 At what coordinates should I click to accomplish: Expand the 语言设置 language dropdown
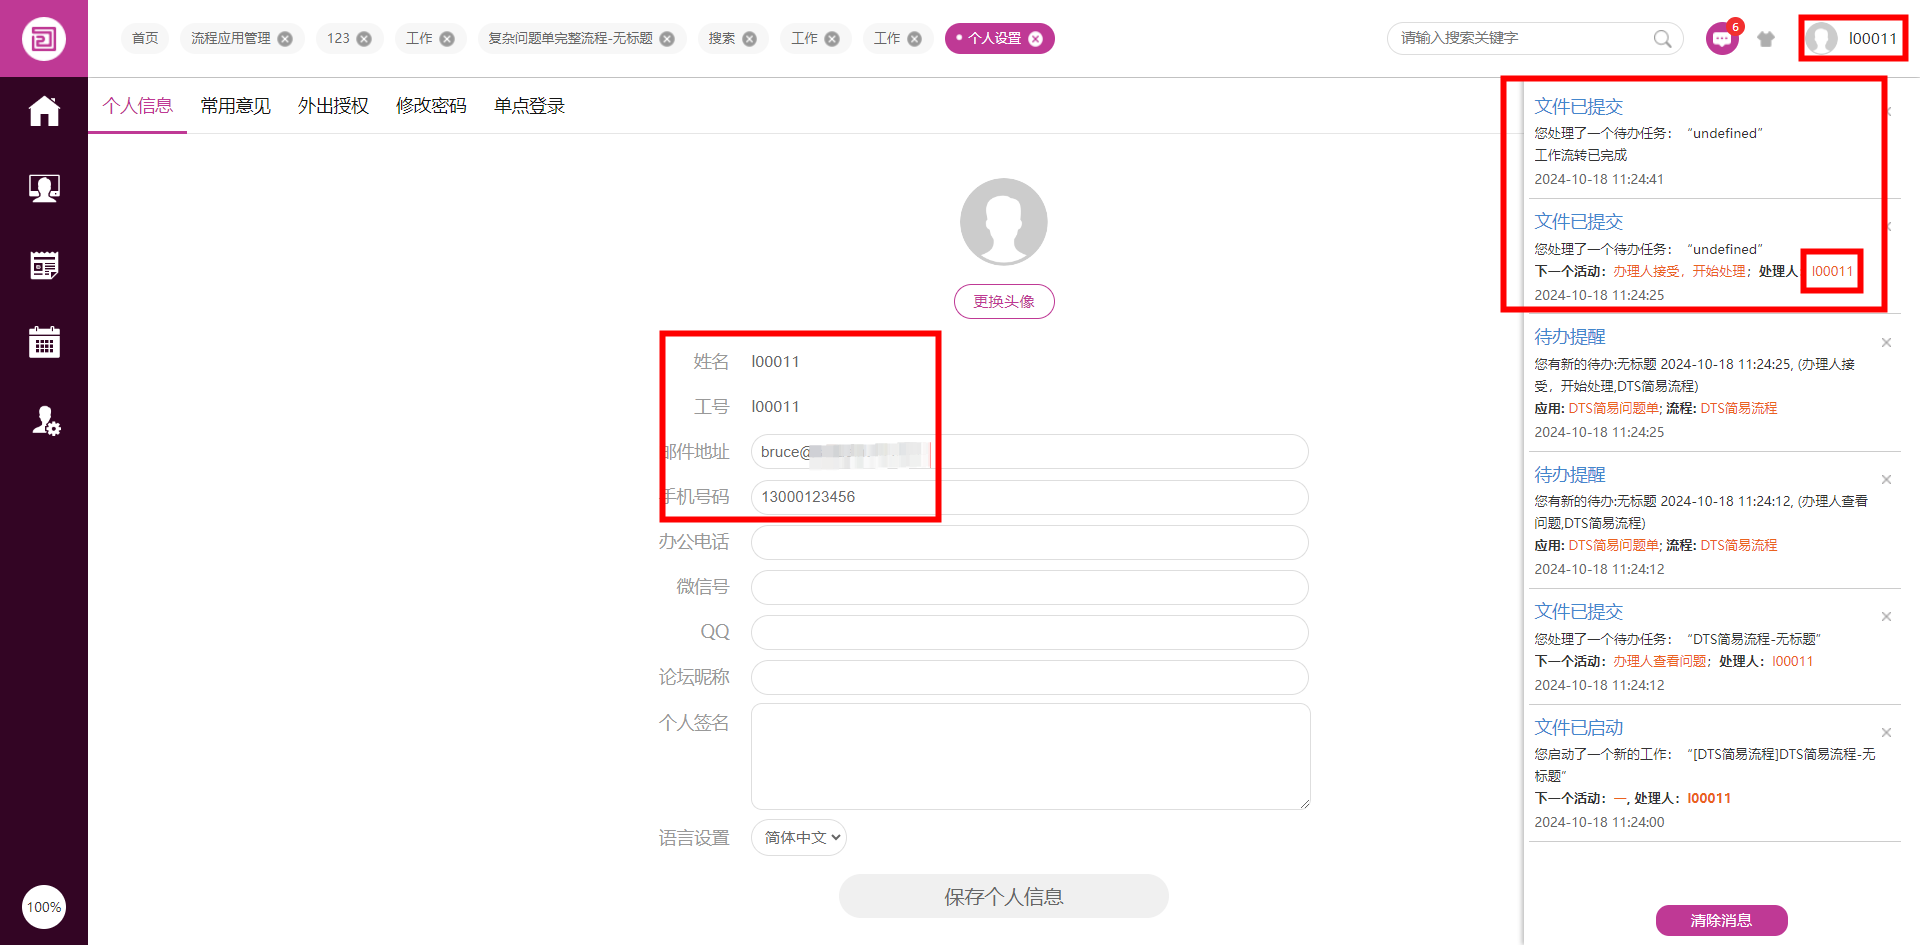[798, 838]
